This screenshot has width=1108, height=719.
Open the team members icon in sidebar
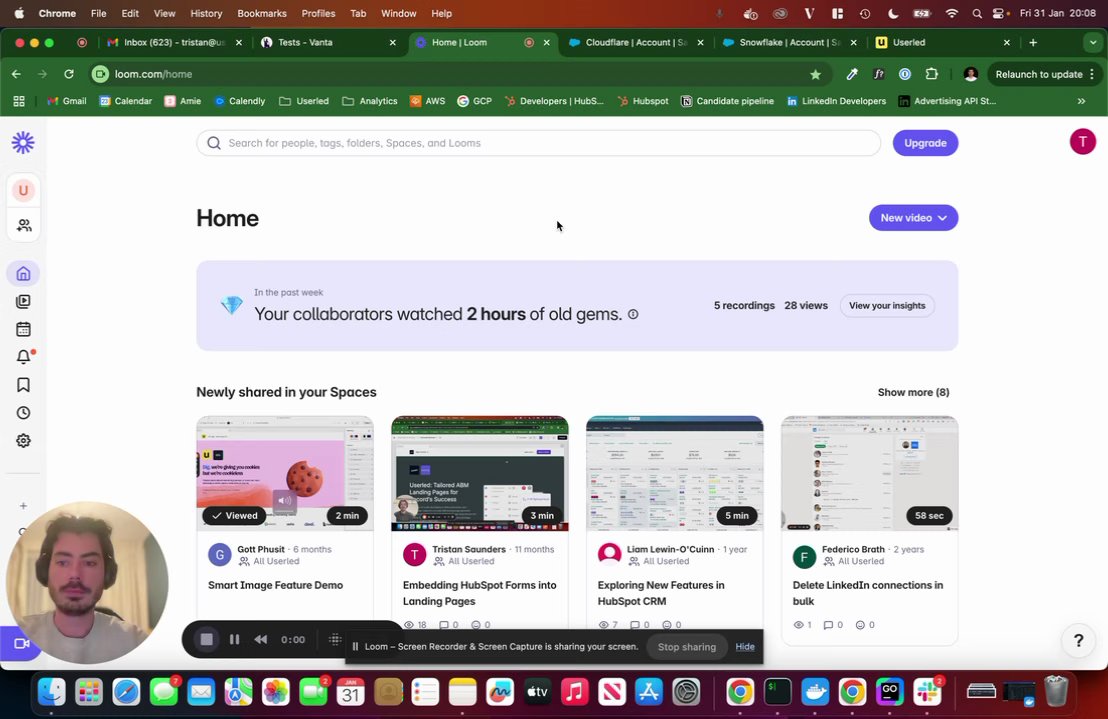click(x=23, y=225)
